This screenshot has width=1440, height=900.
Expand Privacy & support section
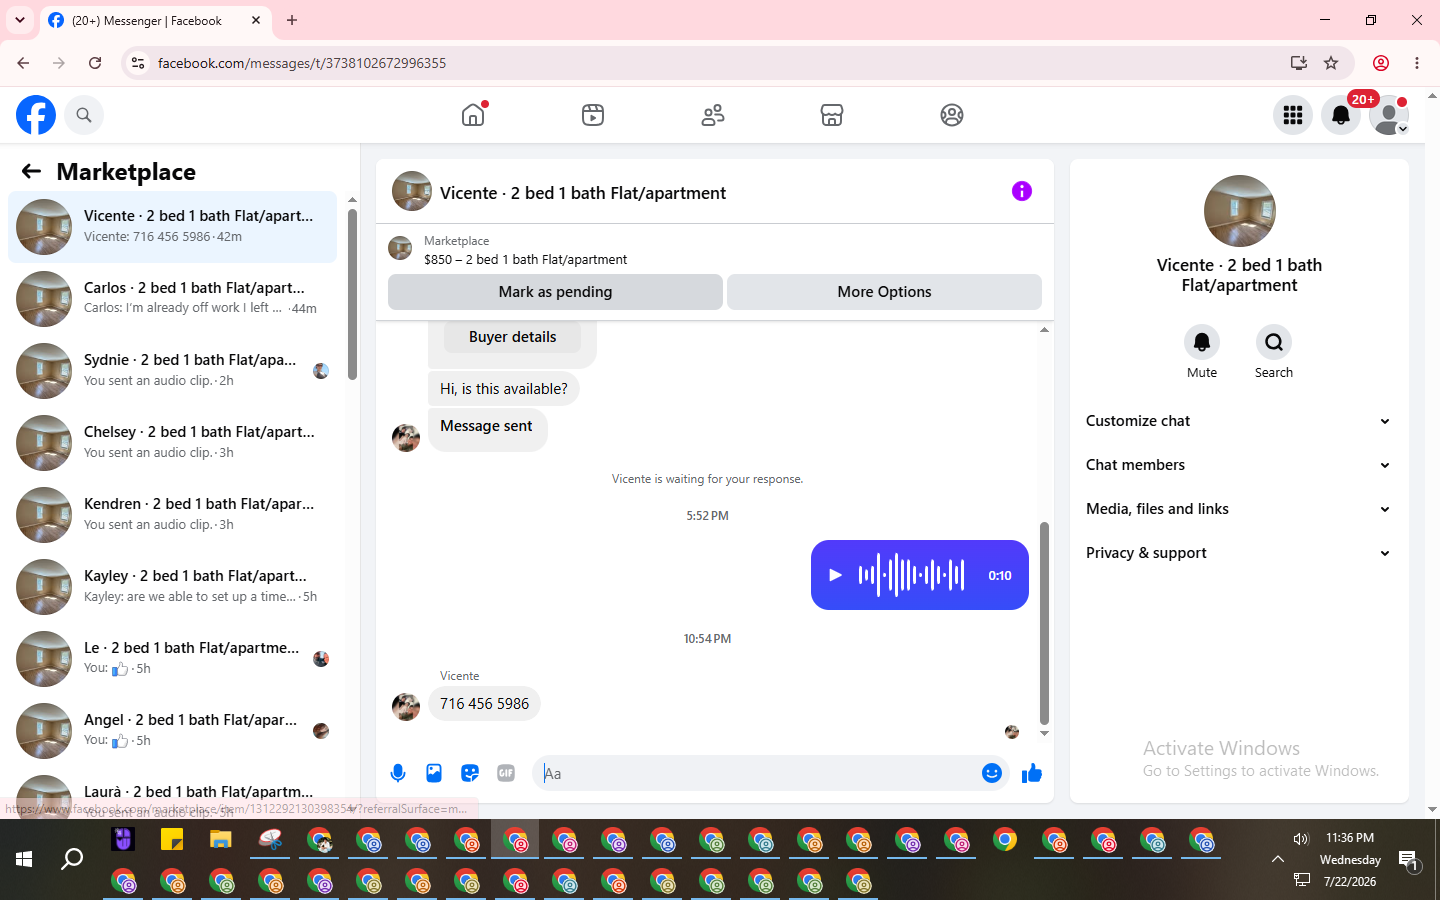(x=1239, y=553)
